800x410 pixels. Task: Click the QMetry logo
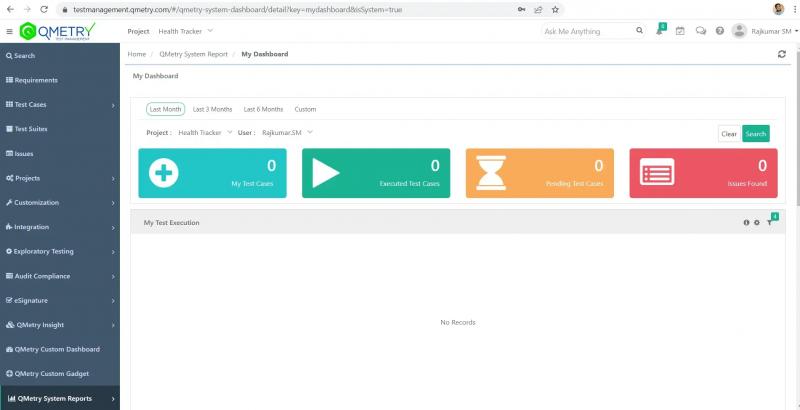tap(57, 31)
